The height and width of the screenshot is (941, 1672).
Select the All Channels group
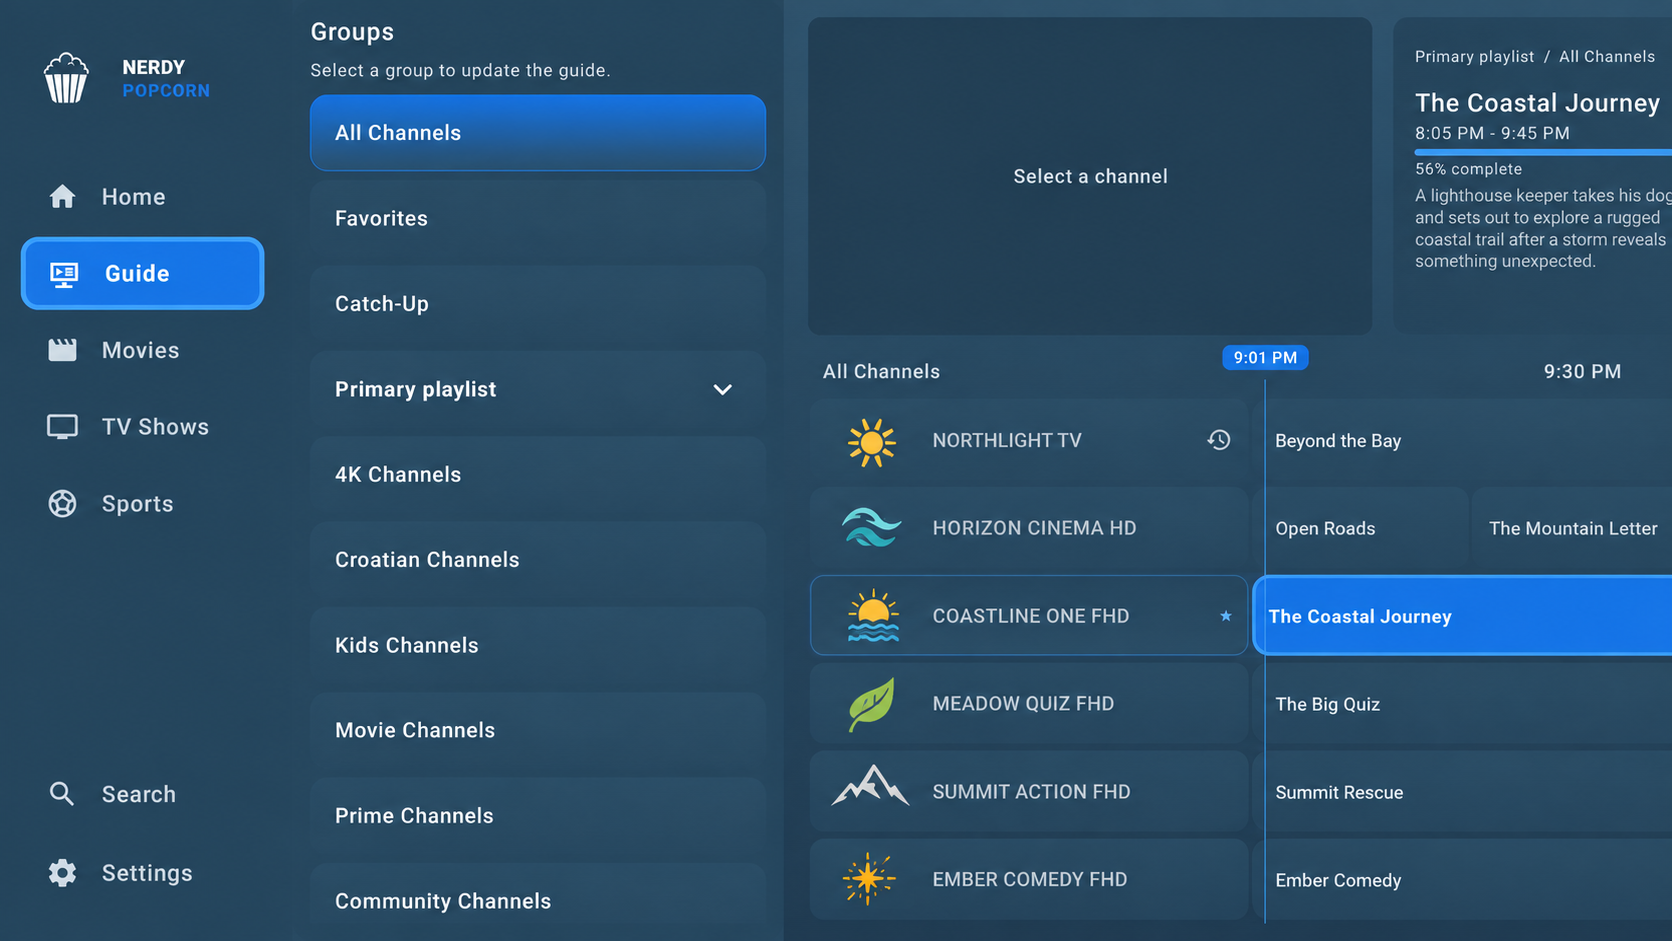[538, 133]
